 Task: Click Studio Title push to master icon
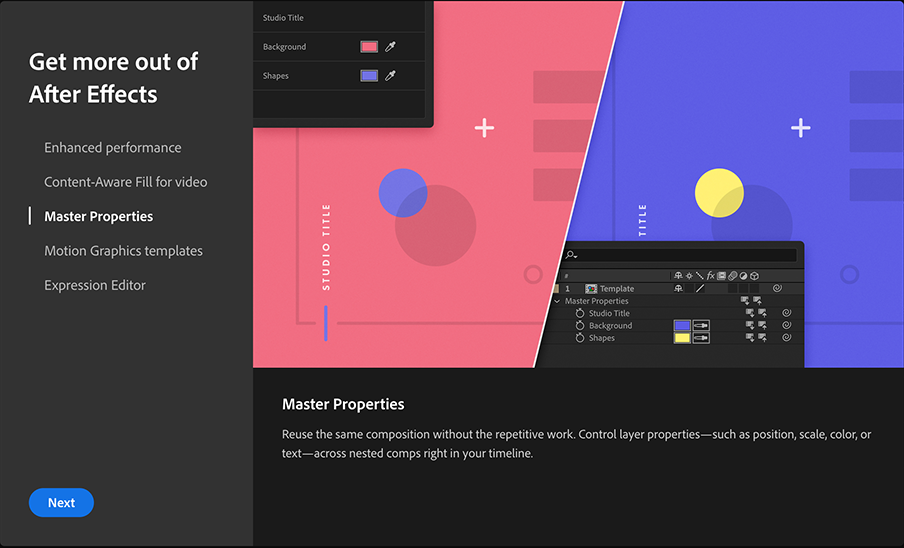point(762,313)
